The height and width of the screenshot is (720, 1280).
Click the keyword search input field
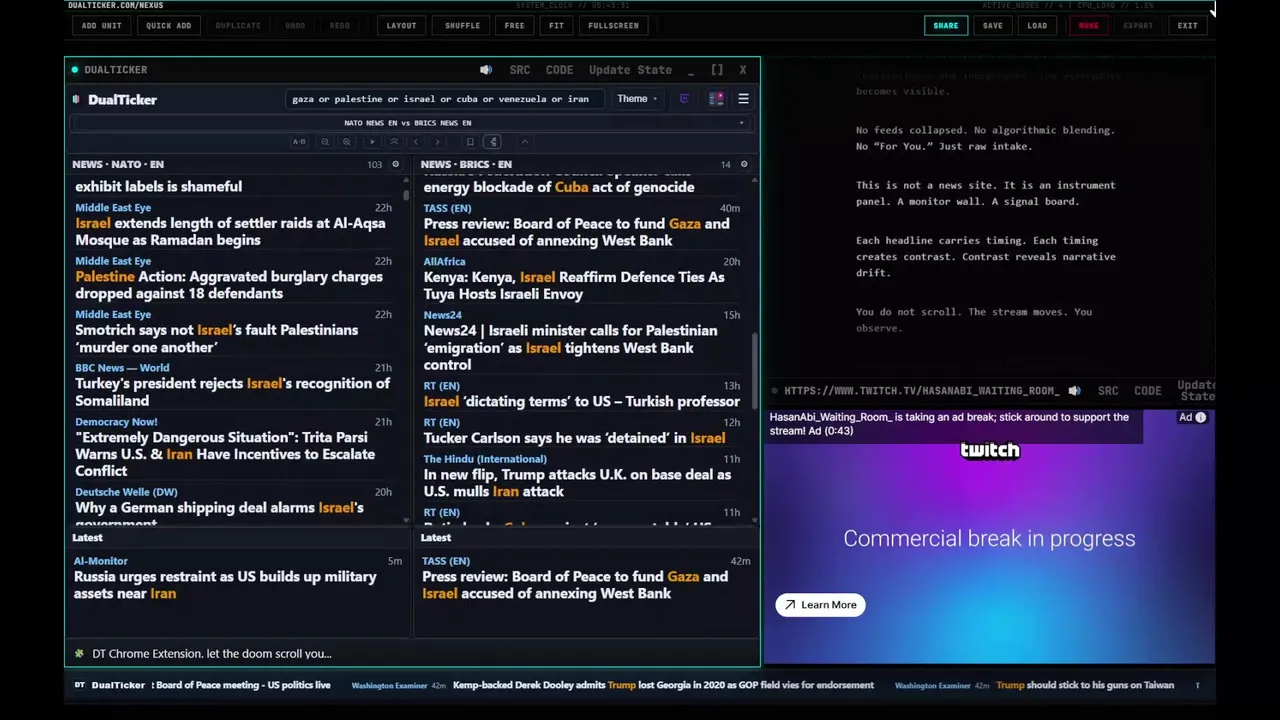tap(445, 99)
